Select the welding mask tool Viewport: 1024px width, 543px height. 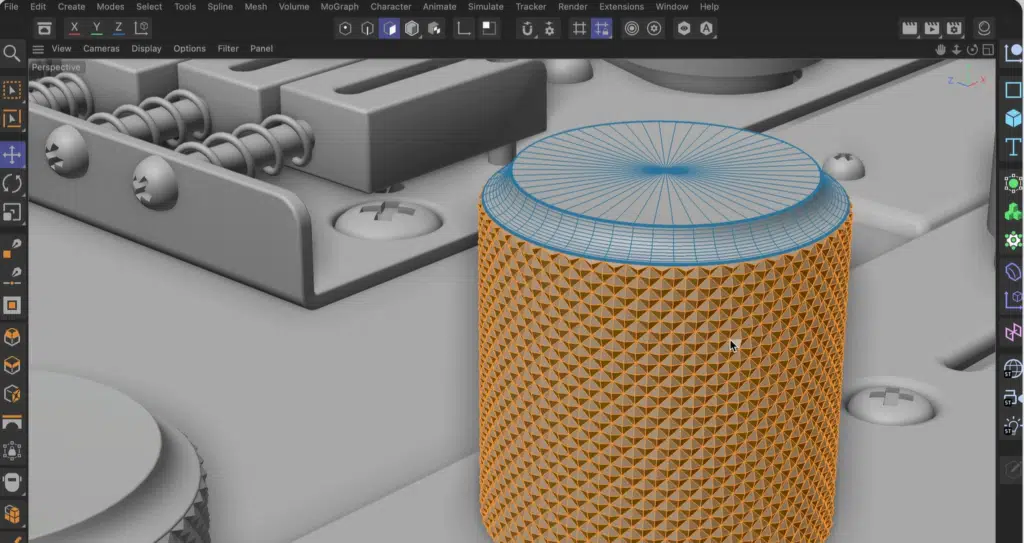pos(12,483)
